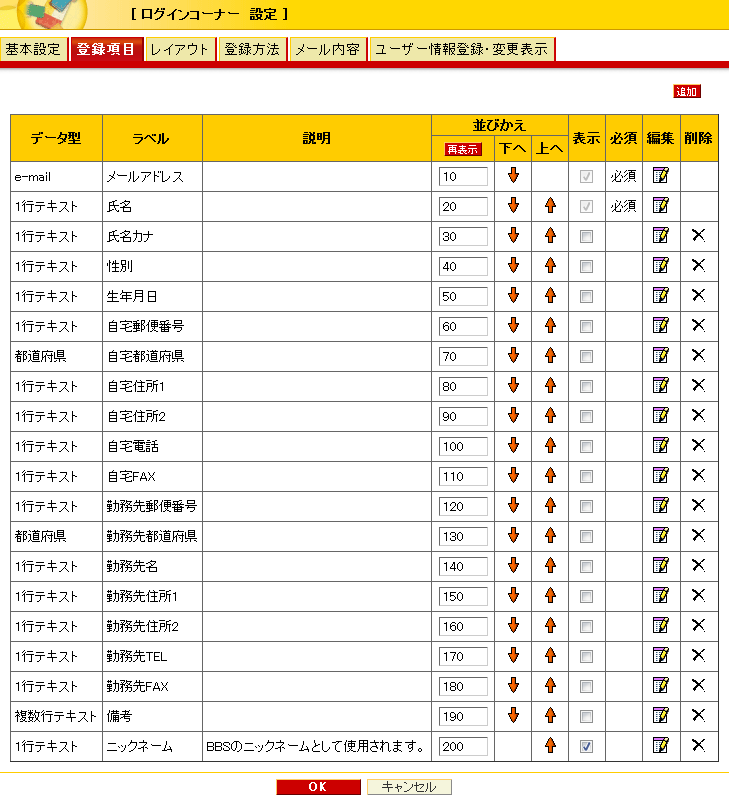Click the 自宅住所2 sort field 90
Viewport: 729px width, 801px height.
click(x=463, y=416)
